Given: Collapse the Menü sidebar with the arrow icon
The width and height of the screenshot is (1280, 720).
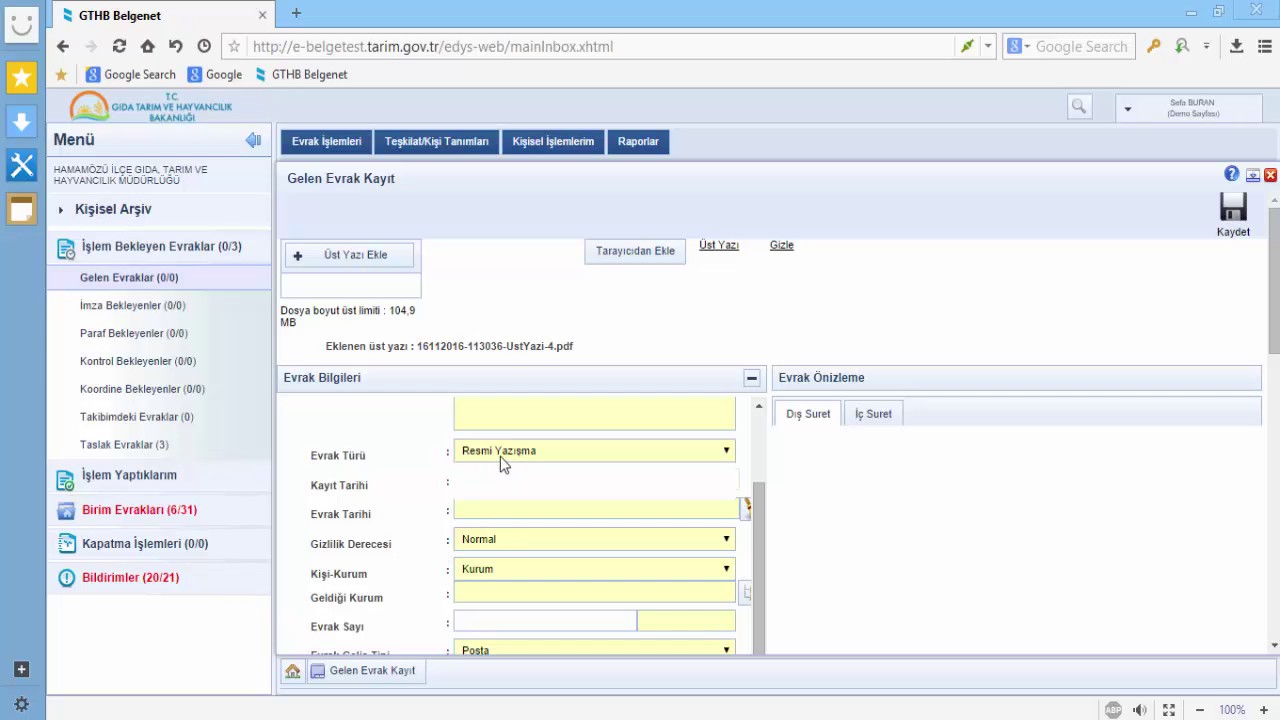Looking at the screenshot, I should coord(253,140).
